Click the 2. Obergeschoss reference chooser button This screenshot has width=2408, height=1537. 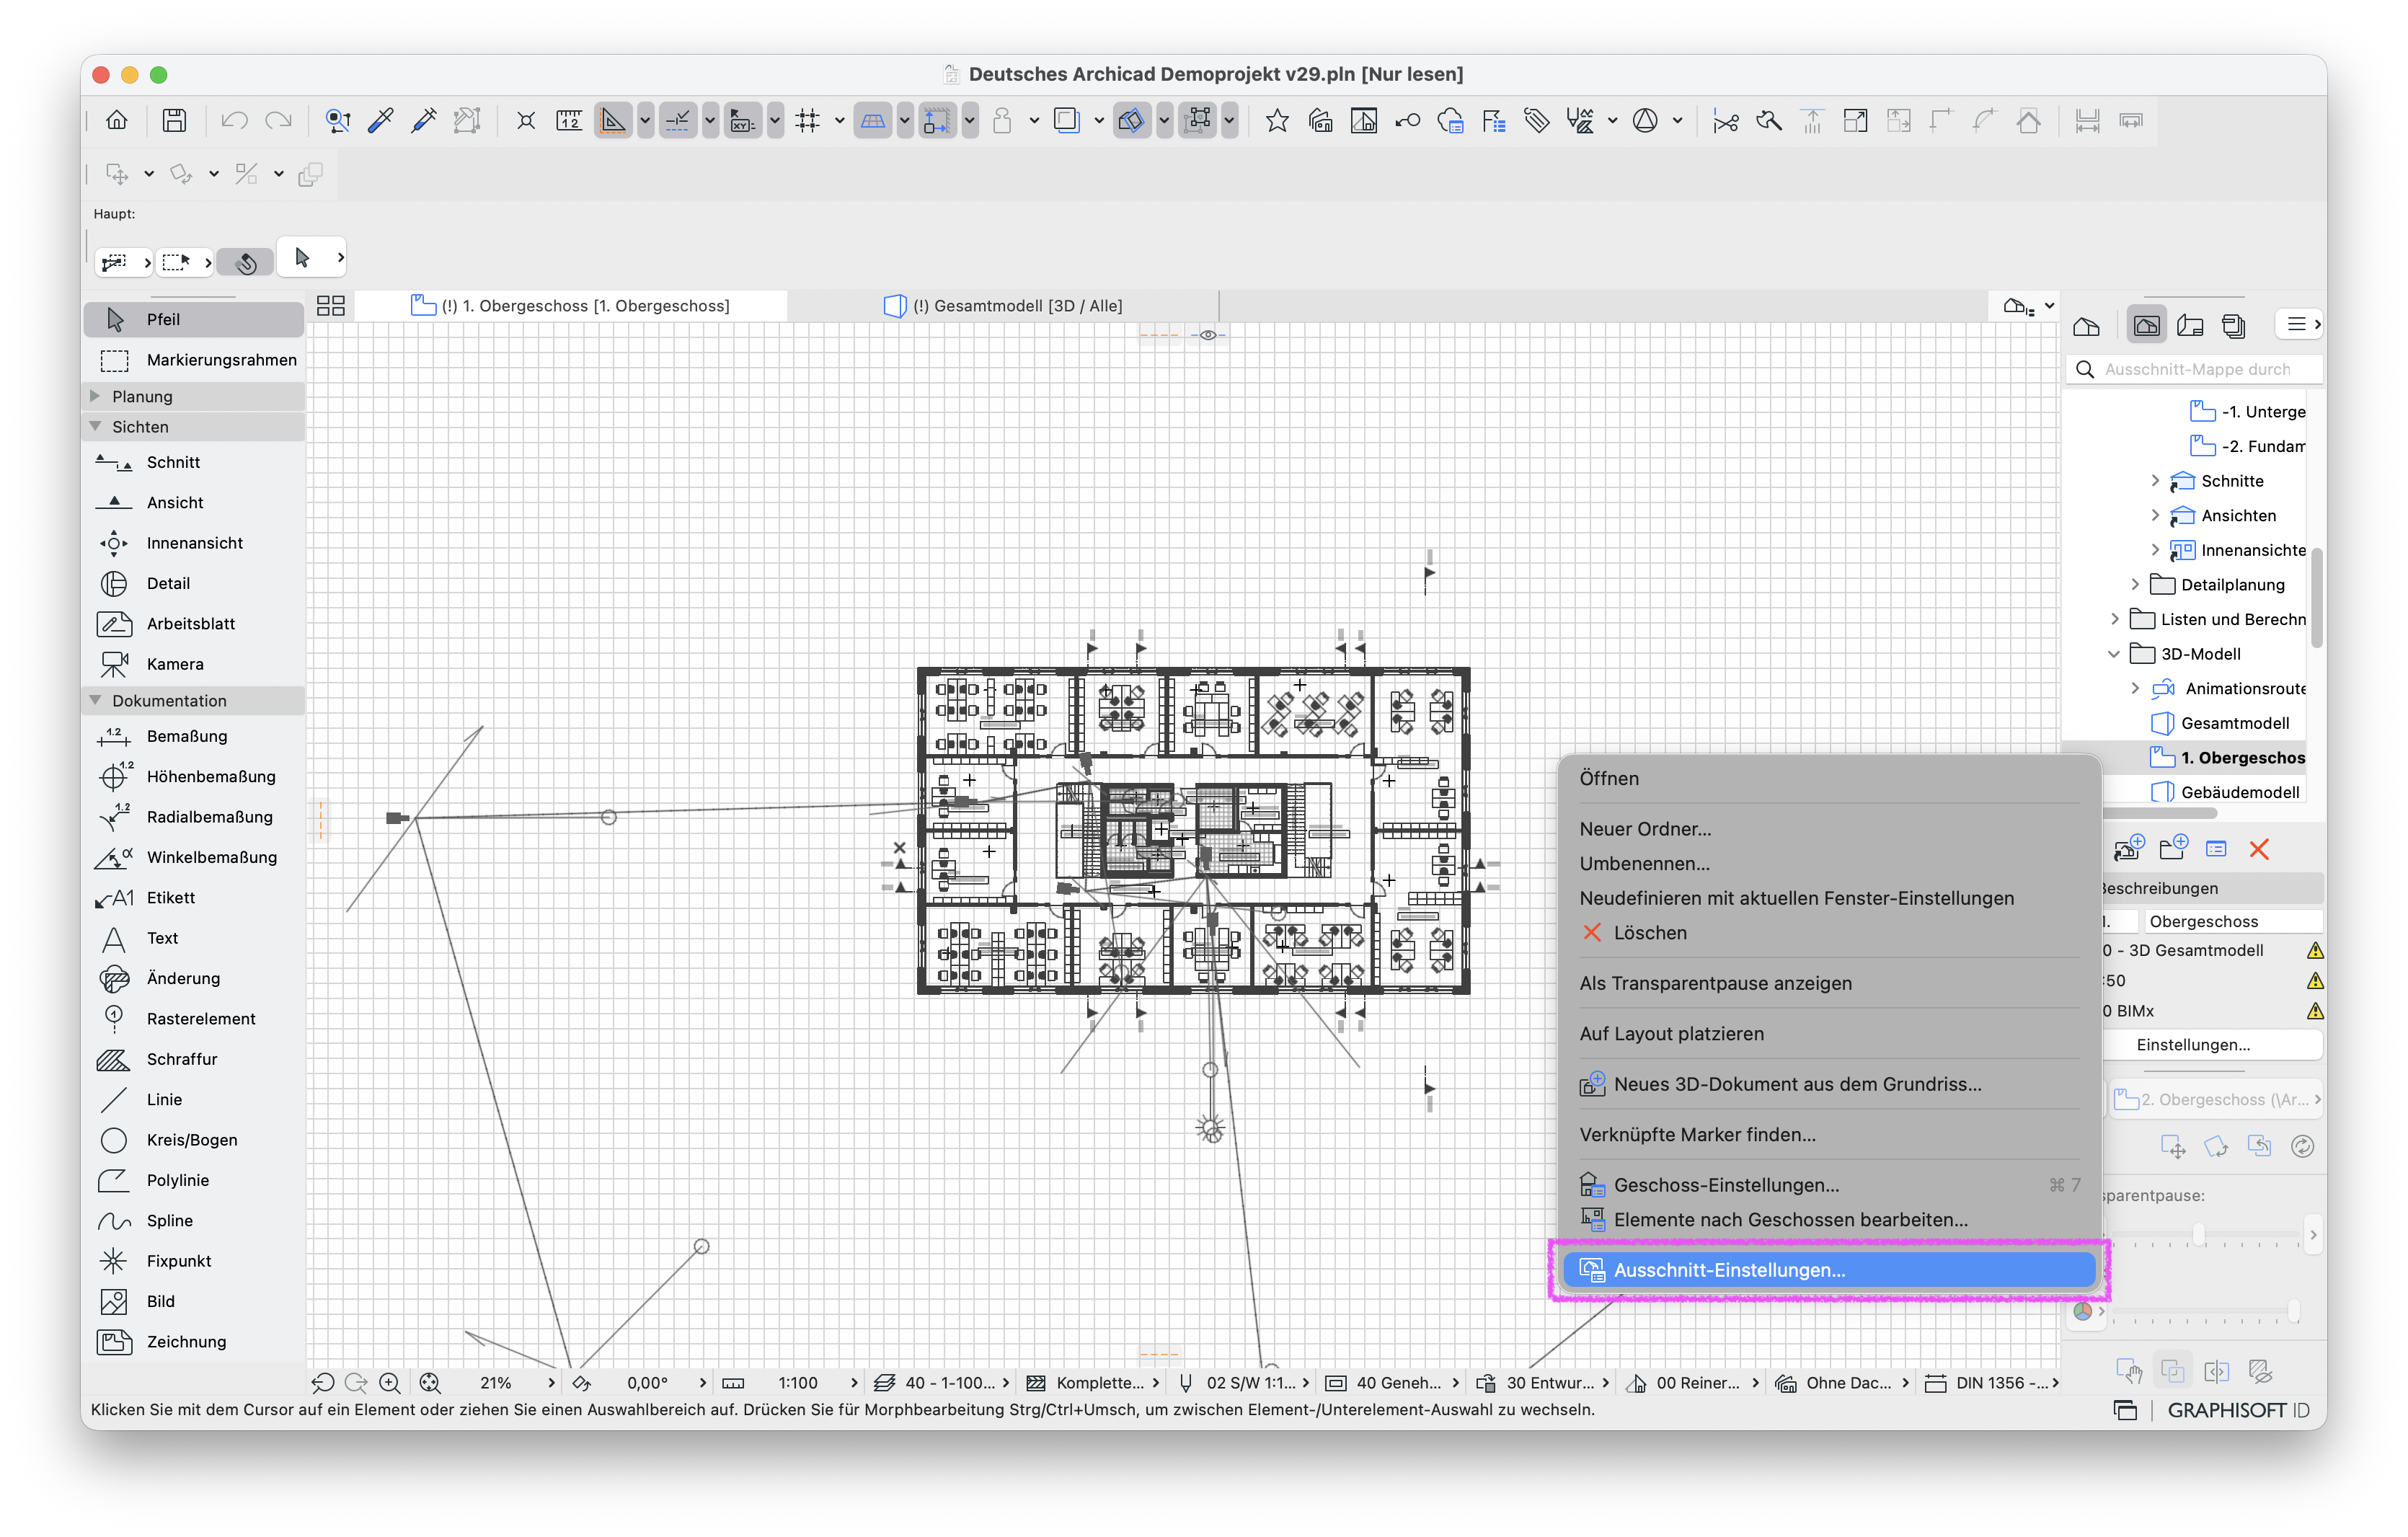[x=2216, y=1099]
